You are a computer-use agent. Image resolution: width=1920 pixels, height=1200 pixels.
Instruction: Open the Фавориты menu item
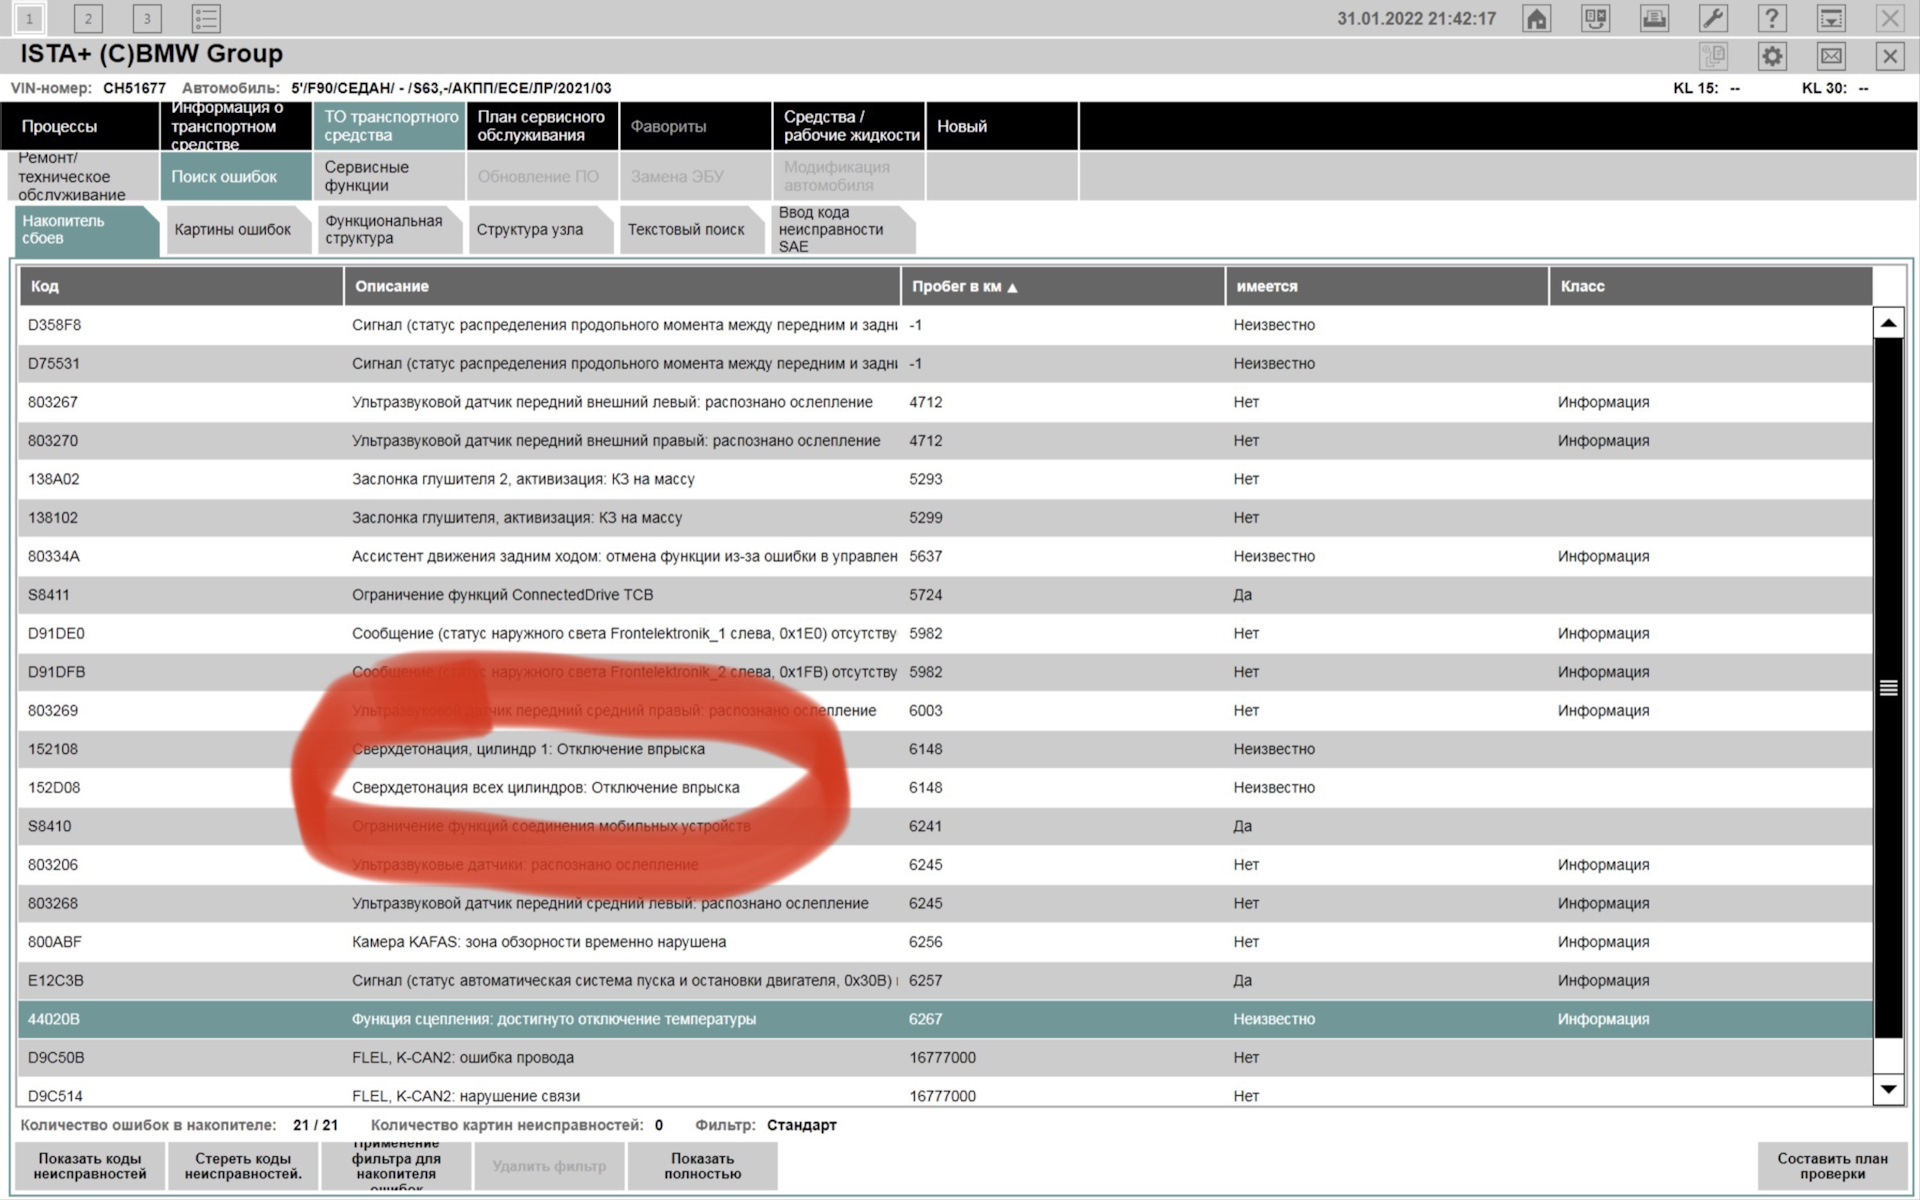pyautogui.click(x=668, y=126)
